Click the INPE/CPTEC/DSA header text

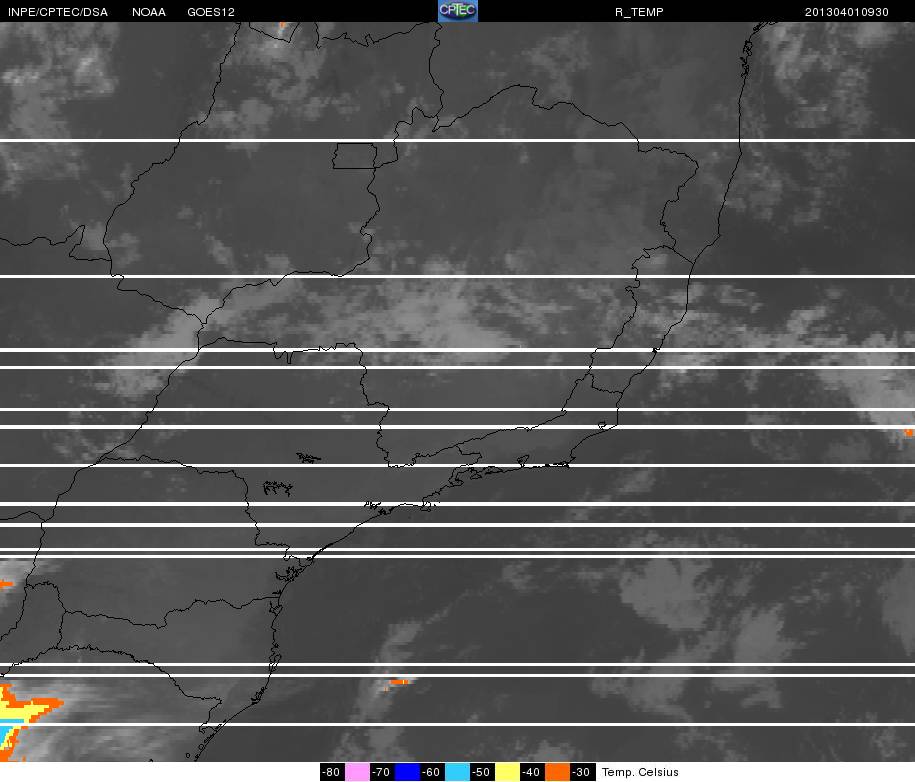58,12
